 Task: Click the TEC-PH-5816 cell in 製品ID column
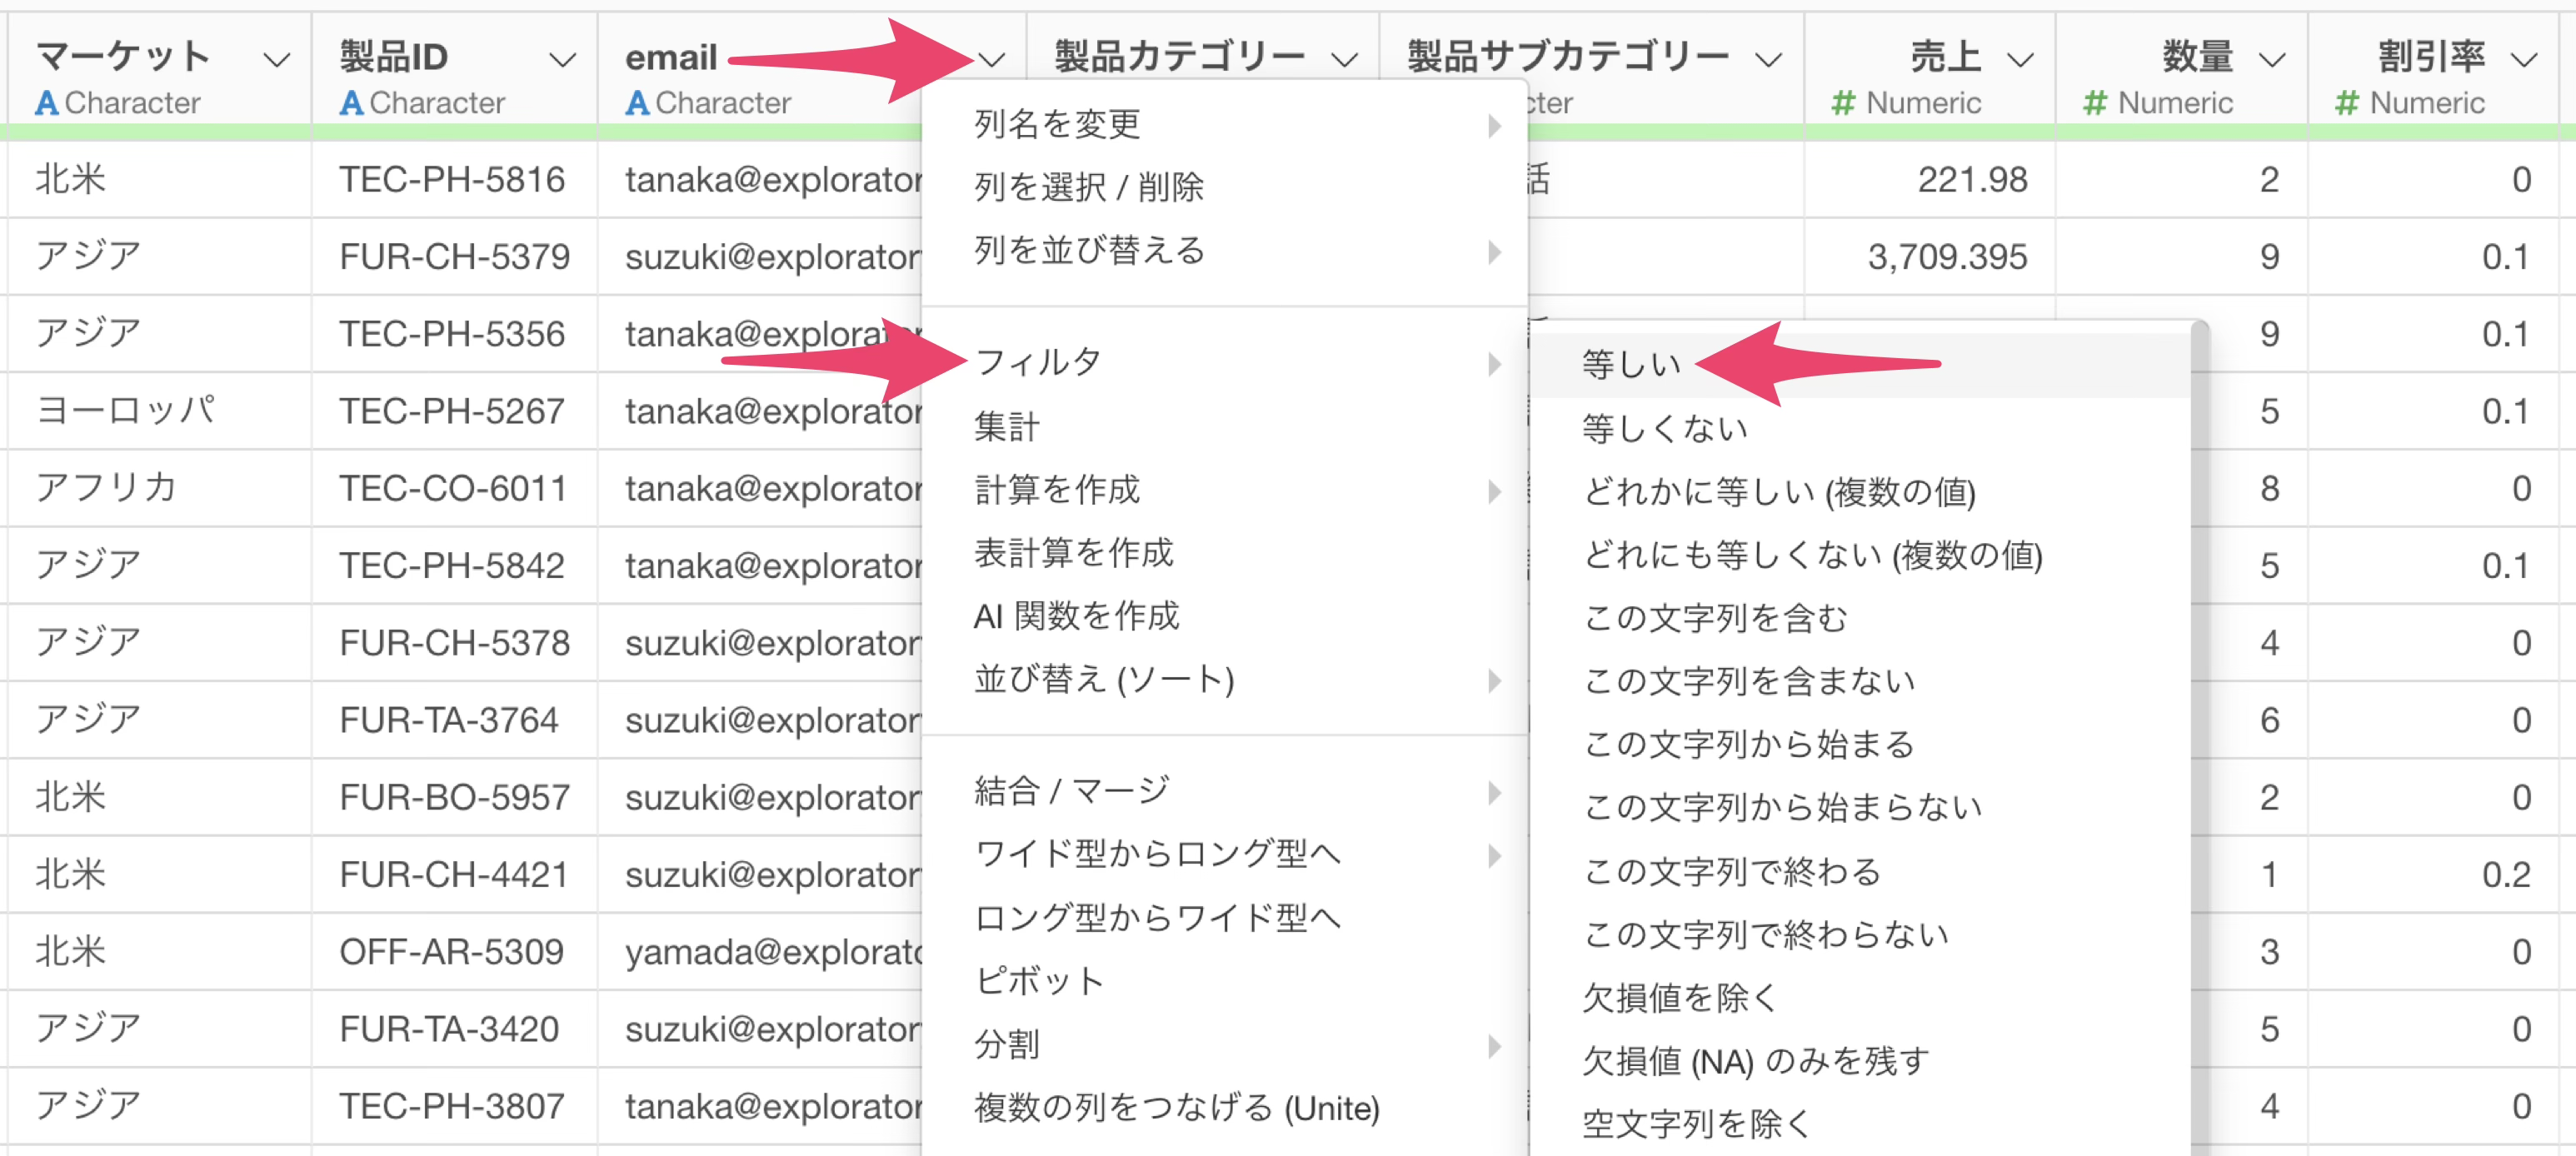point(452,180)
